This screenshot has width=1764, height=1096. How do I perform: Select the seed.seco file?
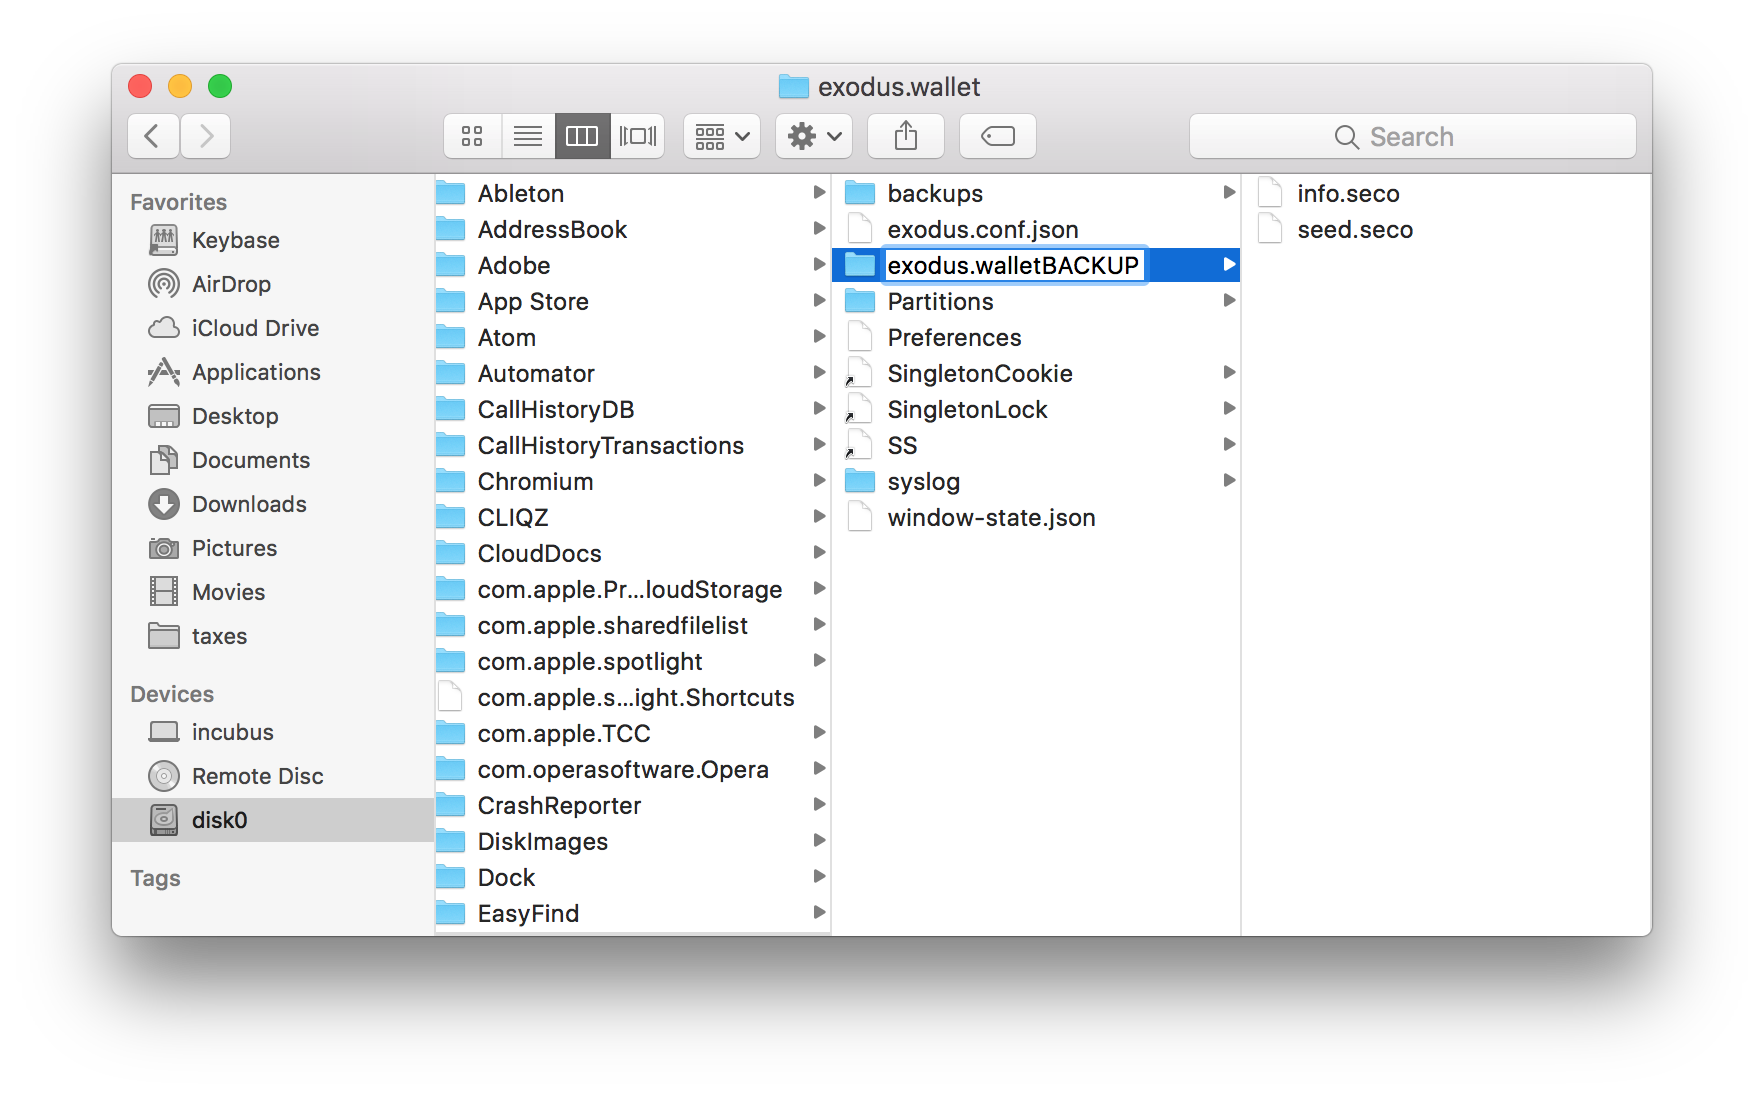tap(1446, 229)
